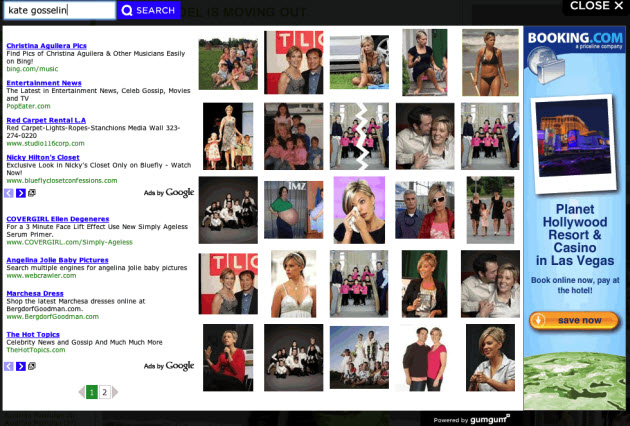Viewport: 630px width, 426px height.
Task: Open thumbnail of woman in red speaking
Action: tap(228, 358)
